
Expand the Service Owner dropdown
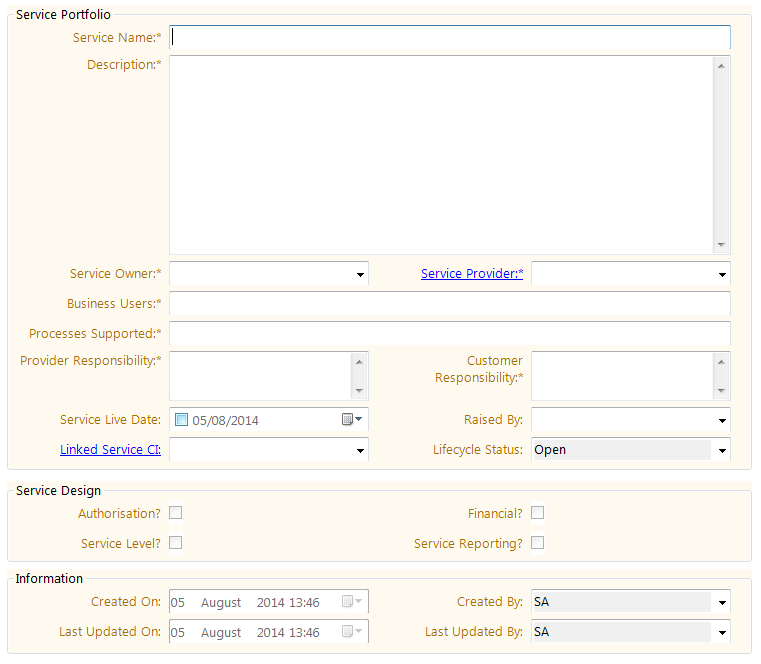359,274
